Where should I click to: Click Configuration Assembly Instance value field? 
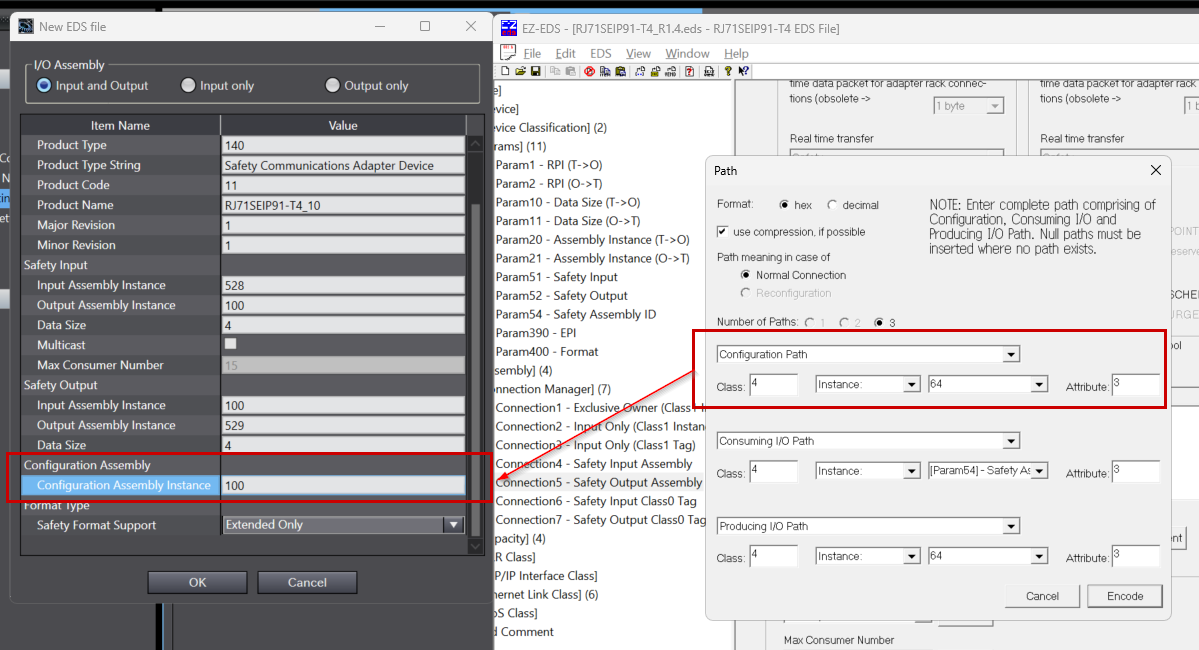tap(343, 485)
